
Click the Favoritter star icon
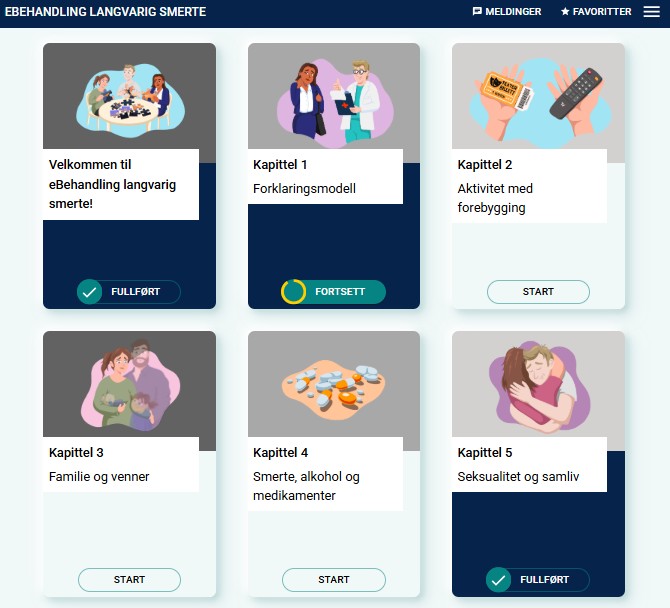pos(565,12)
